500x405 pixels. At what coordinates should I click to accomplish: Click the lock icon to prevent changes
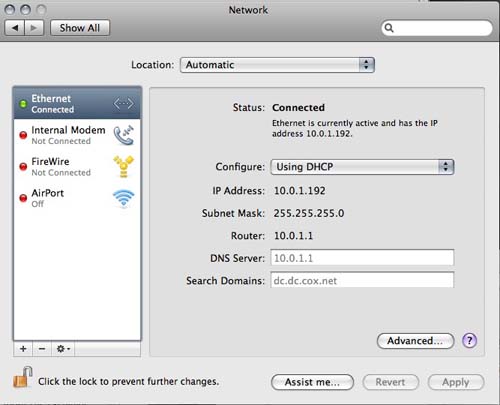tap(23, 378)
